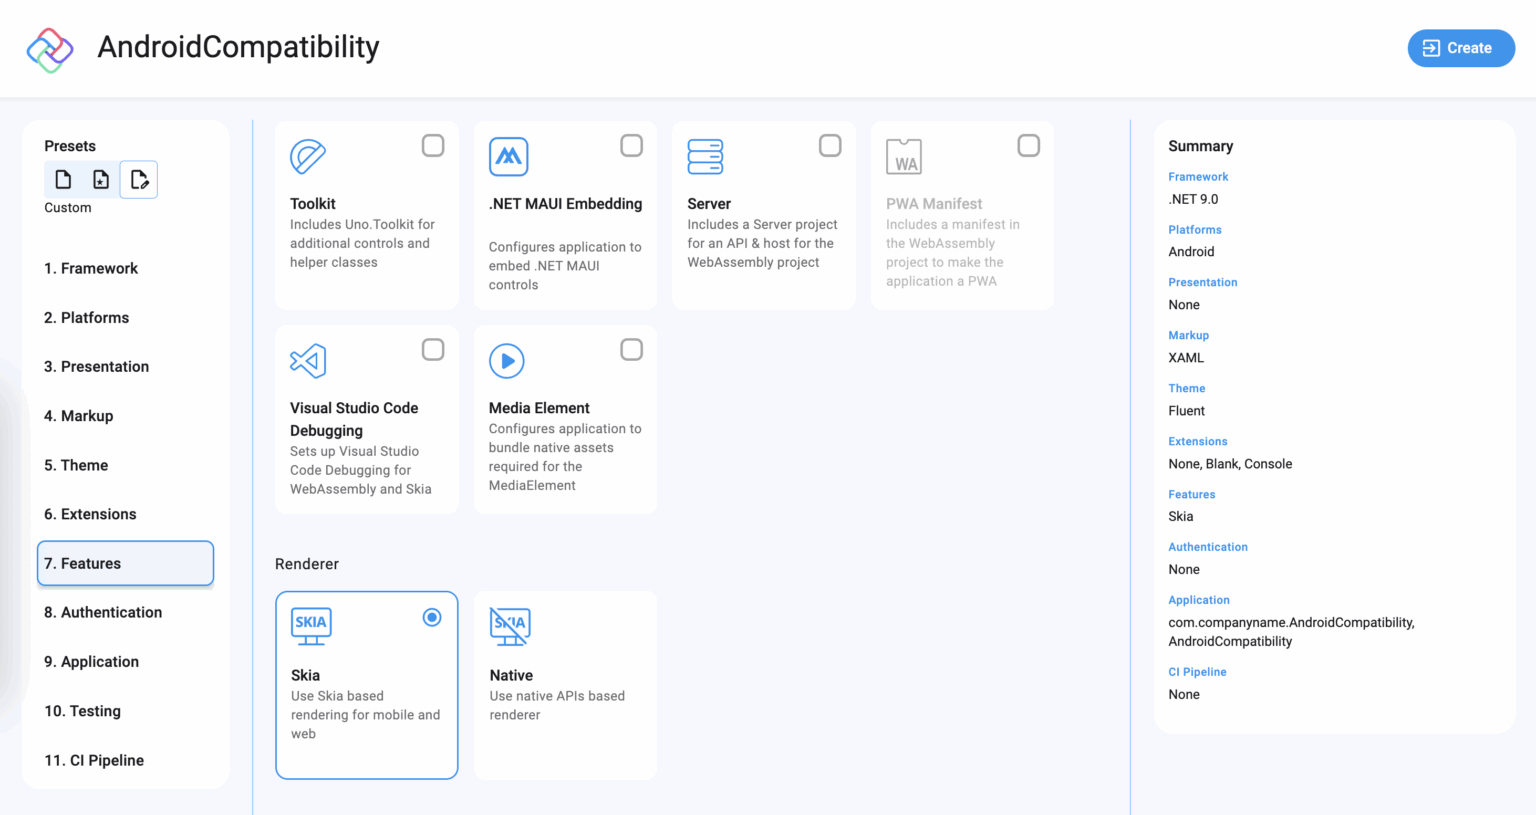Check the Media Element checkbox

(x=632, y=350)
